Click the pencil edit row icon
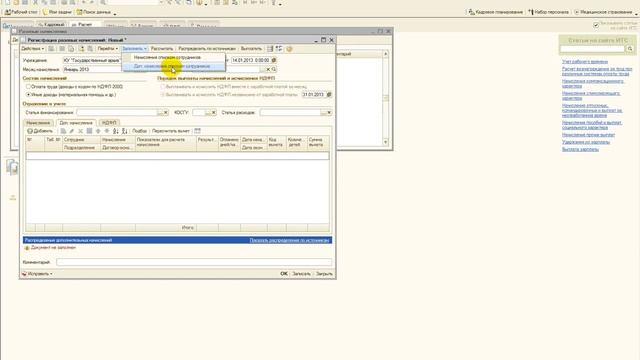Image resolution: width=640 pixels, height=360 pixels. pyautogui.click(x=72, y=131)
